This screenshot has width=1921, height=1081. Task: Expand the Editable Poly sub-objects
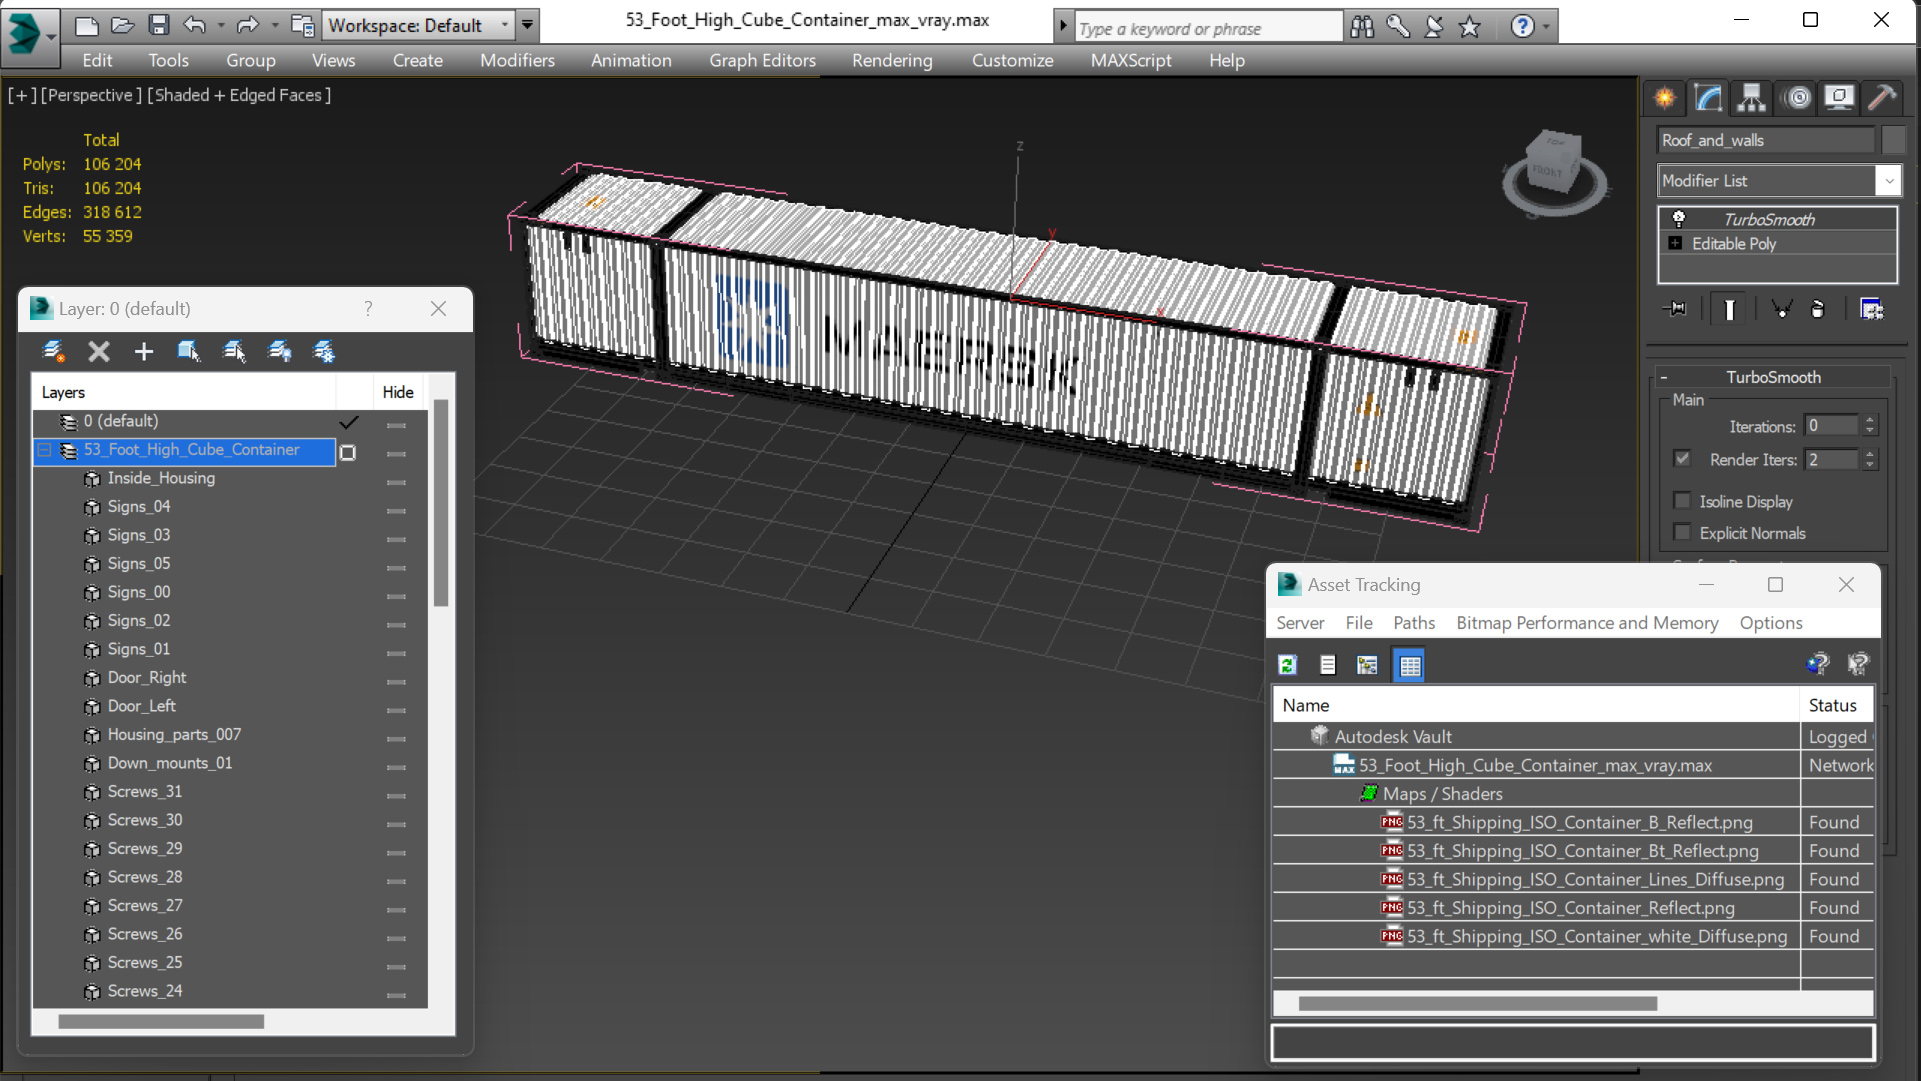pyautogui.click(x=1675, y=243)
